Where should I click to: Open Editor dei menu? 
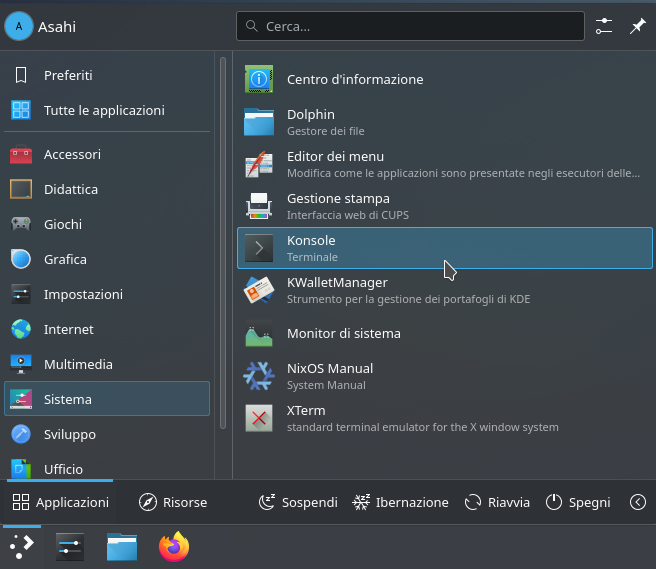[444, 164]
